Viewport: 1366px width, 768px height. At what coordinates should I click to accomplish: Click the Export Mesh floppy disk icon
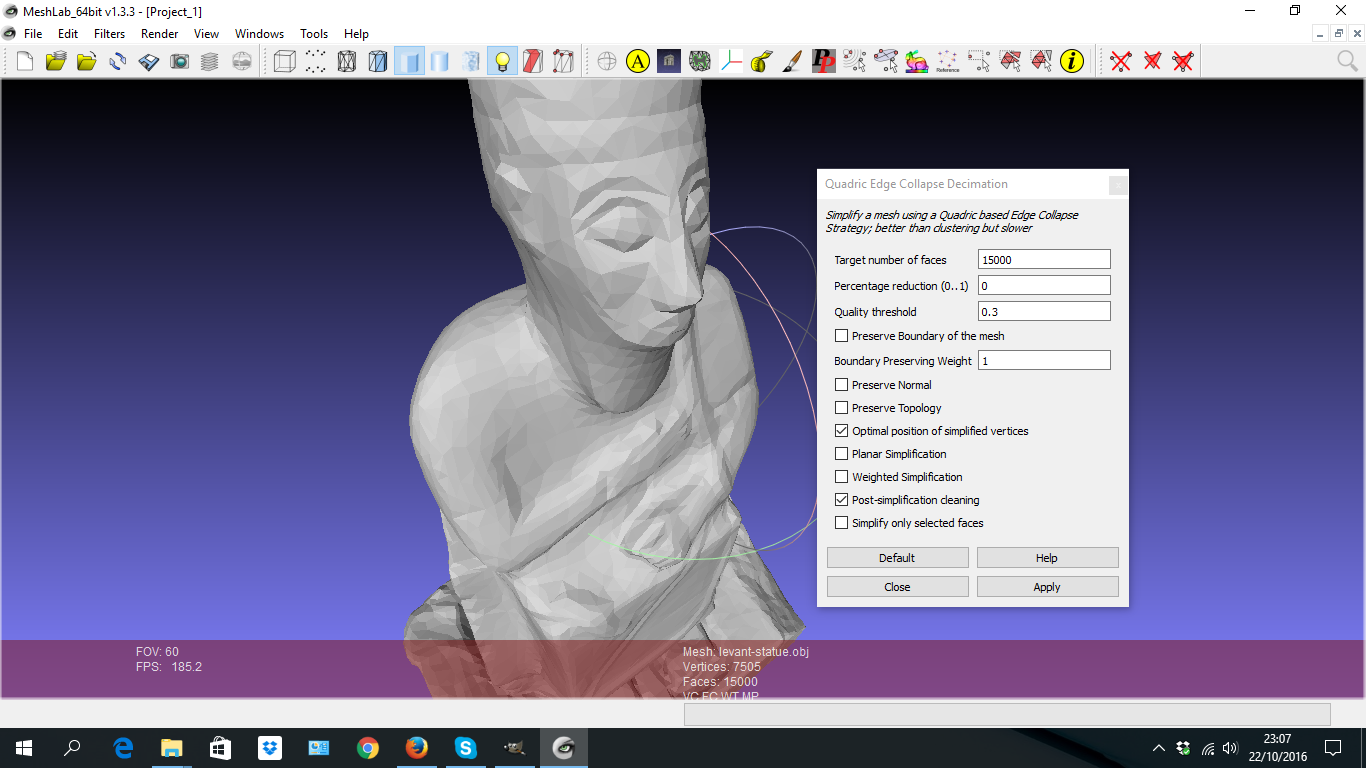click(x=148, y=62)
